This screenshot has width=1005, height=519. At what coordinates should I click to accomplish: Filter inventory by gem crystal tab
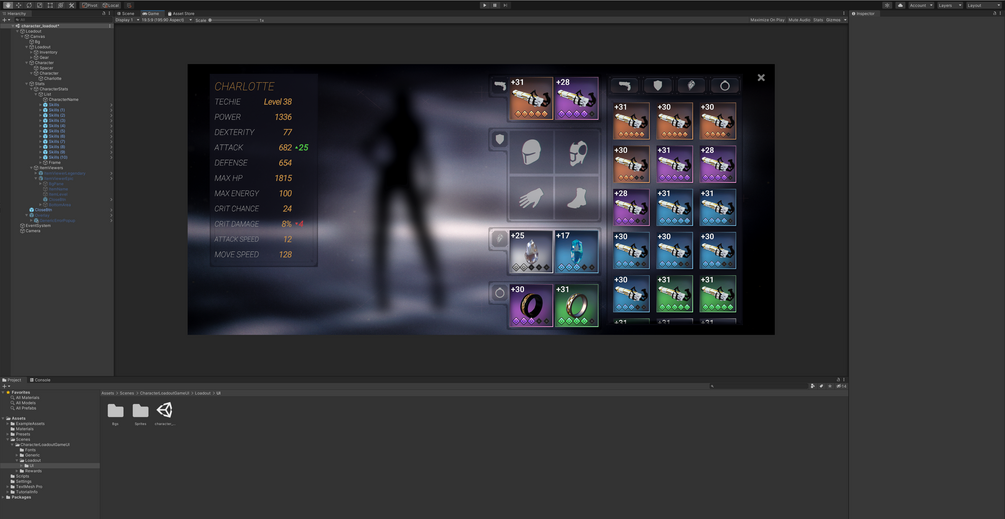(691, 85)
